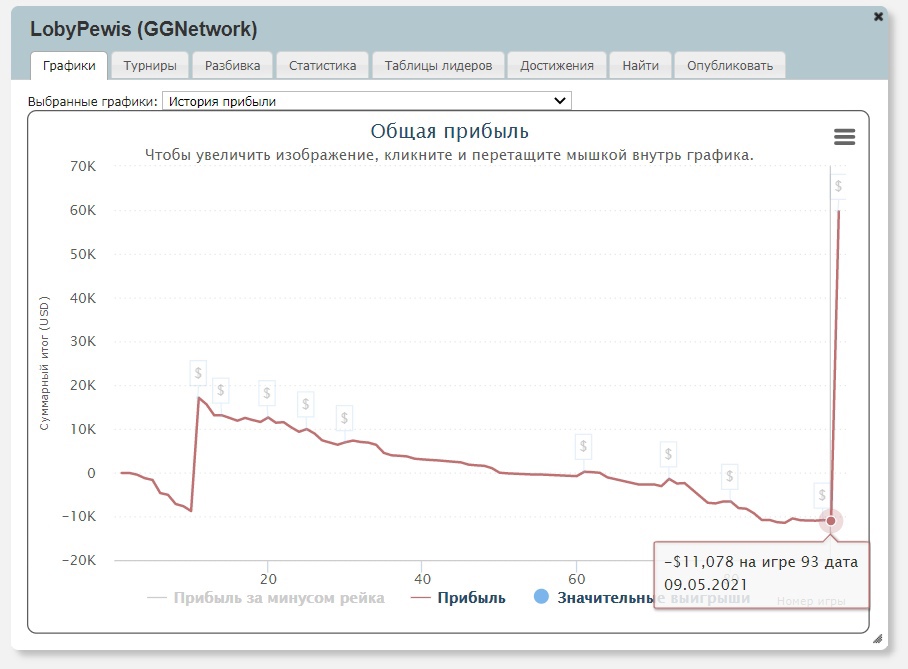This screenshot has height=669, width=908.
Task: Switch to the Турниры tab
Action: click(150, 66)
